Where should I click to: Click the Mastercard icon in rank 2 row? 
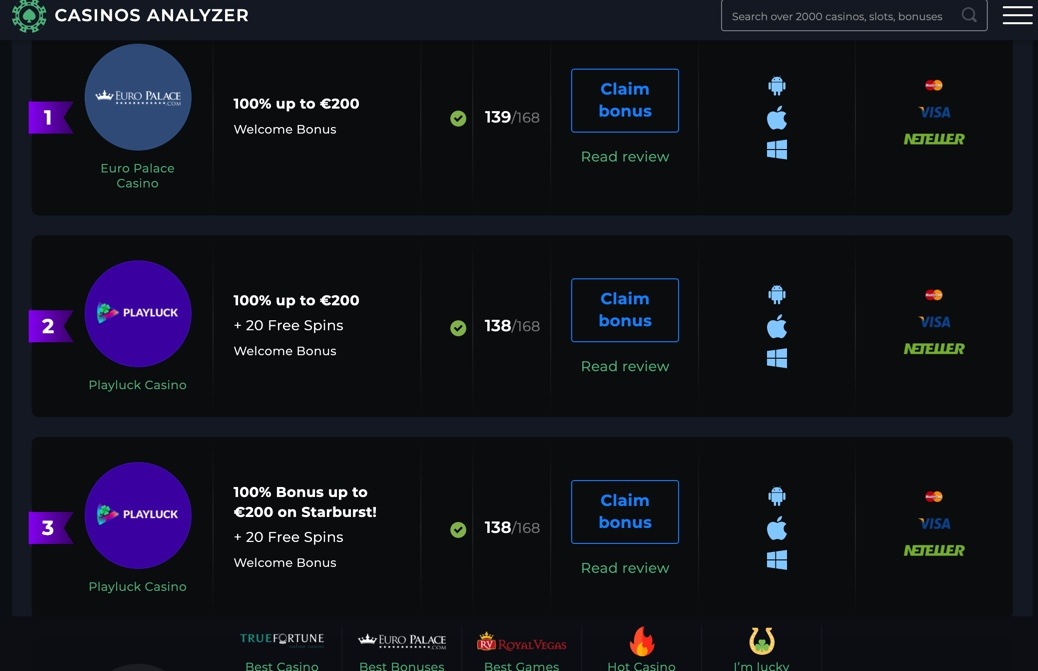[x=934, y=295]
